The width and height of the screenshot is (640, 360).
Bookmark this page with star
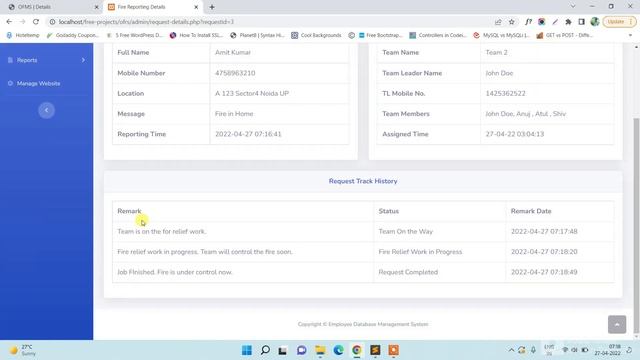coord(511,22)
